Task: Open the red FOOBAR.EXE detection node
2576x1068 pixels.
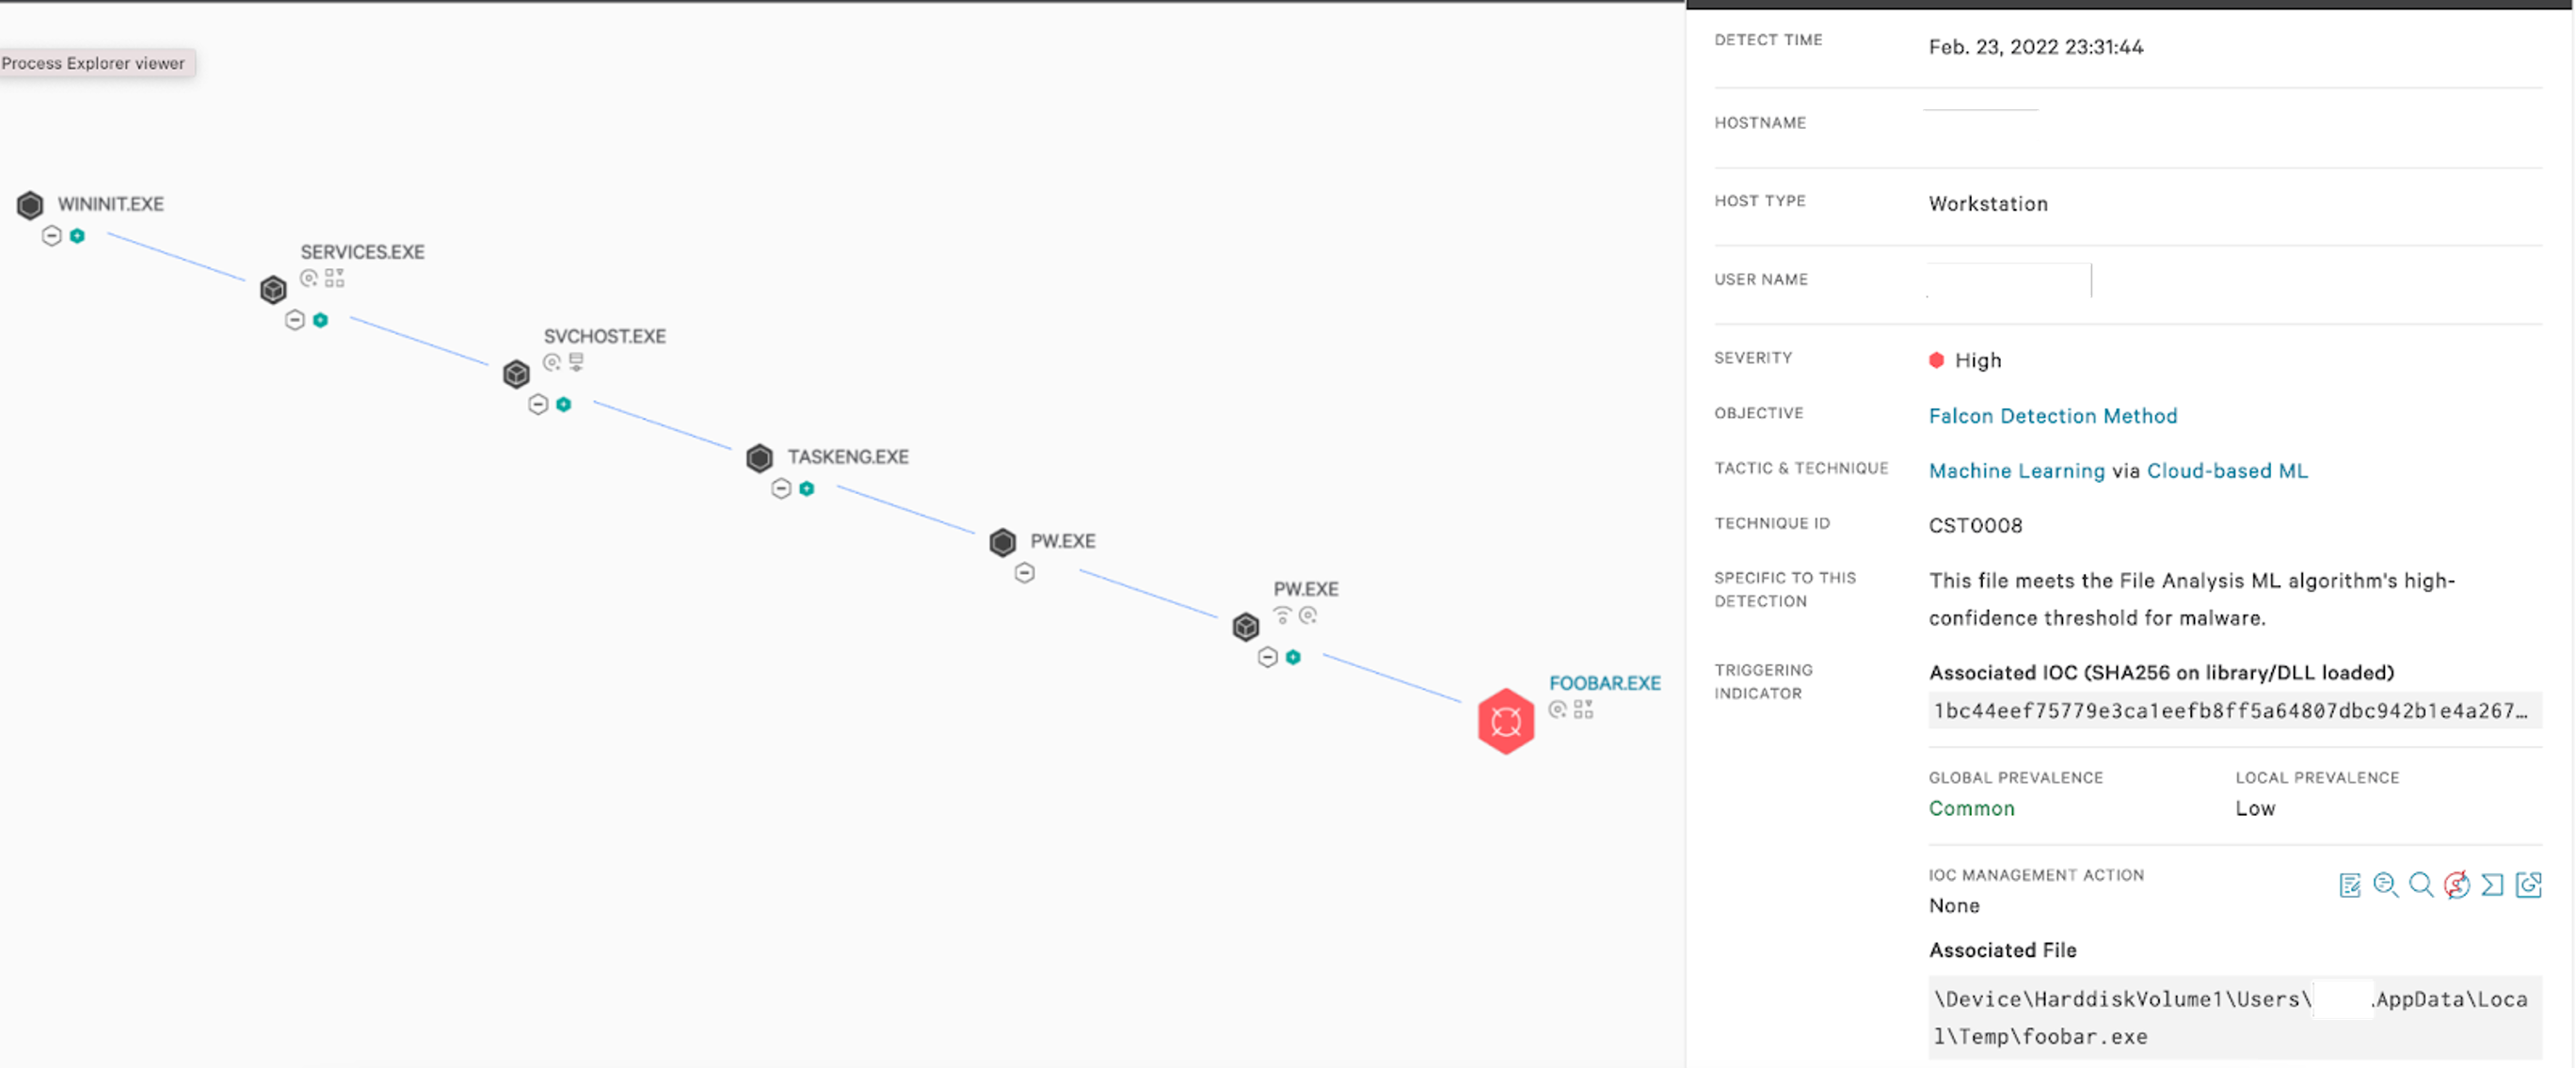Action: pyautogui.click(x=1505, y=721)
